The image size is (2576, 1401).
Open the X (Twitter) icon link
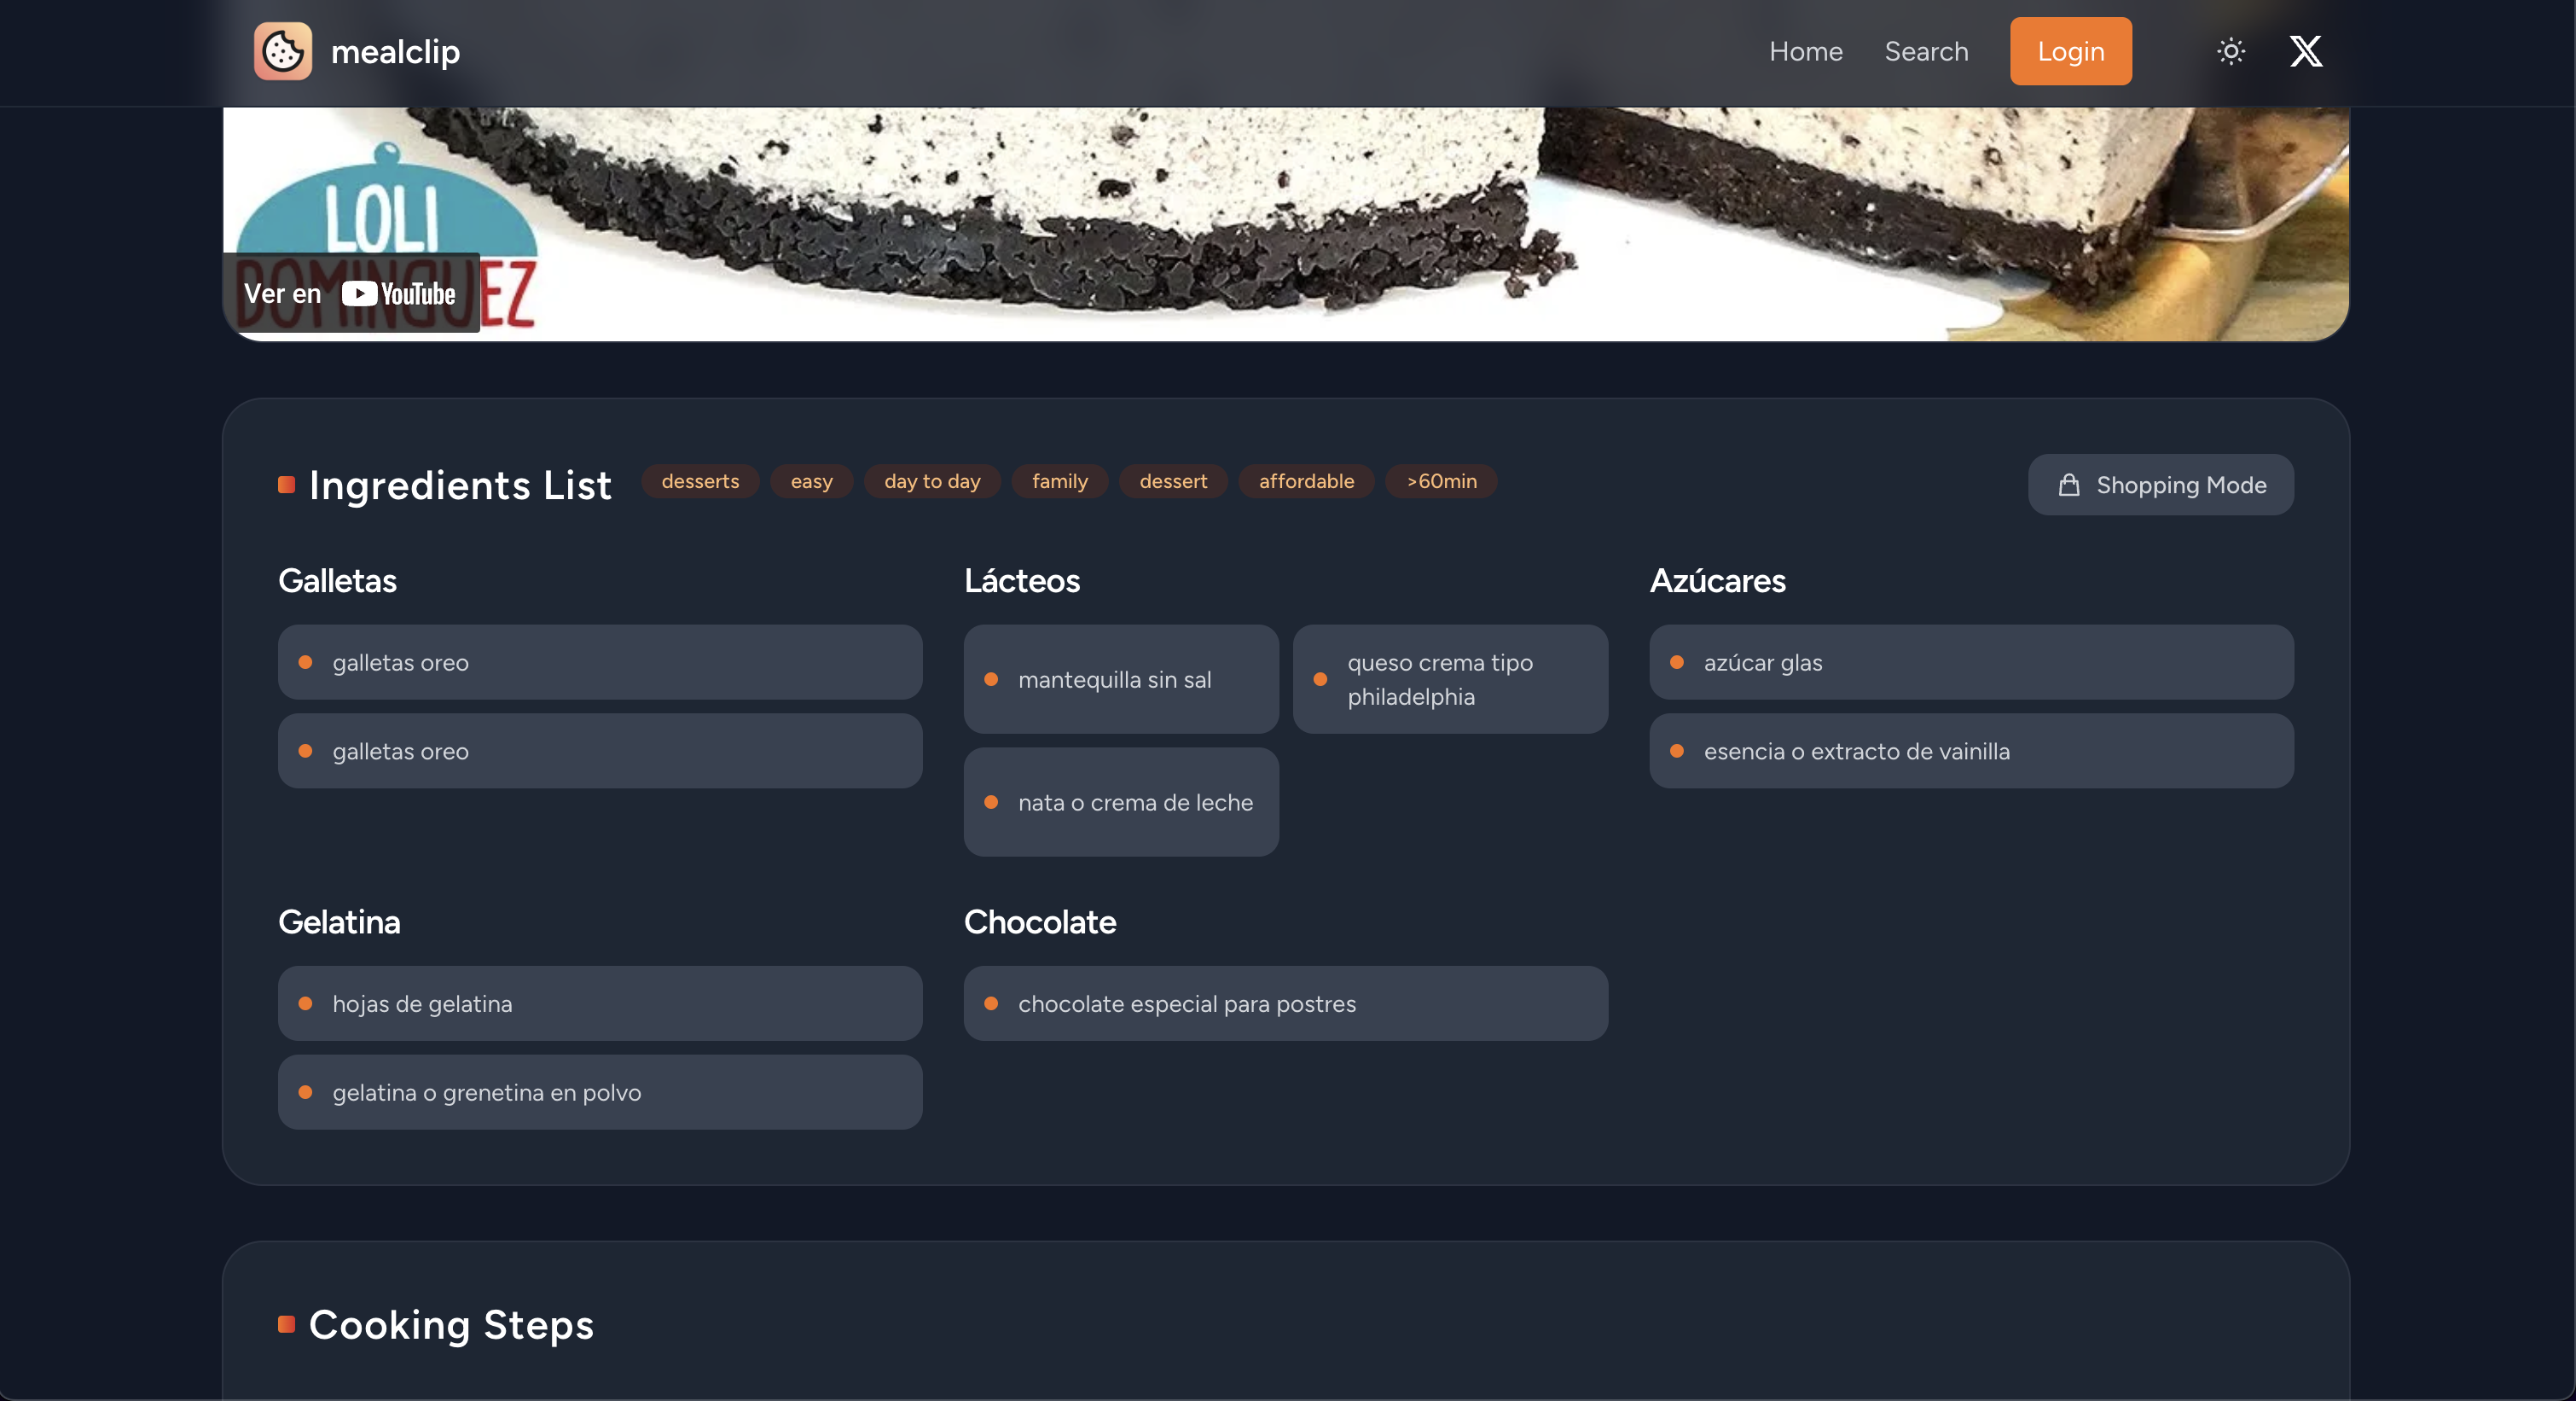2305,51
